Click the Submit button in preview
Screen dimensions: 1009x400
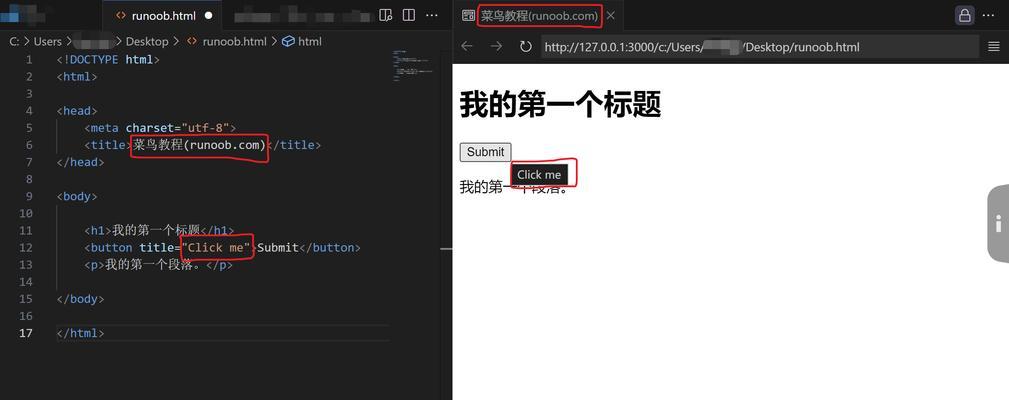[x=485, y=152]
